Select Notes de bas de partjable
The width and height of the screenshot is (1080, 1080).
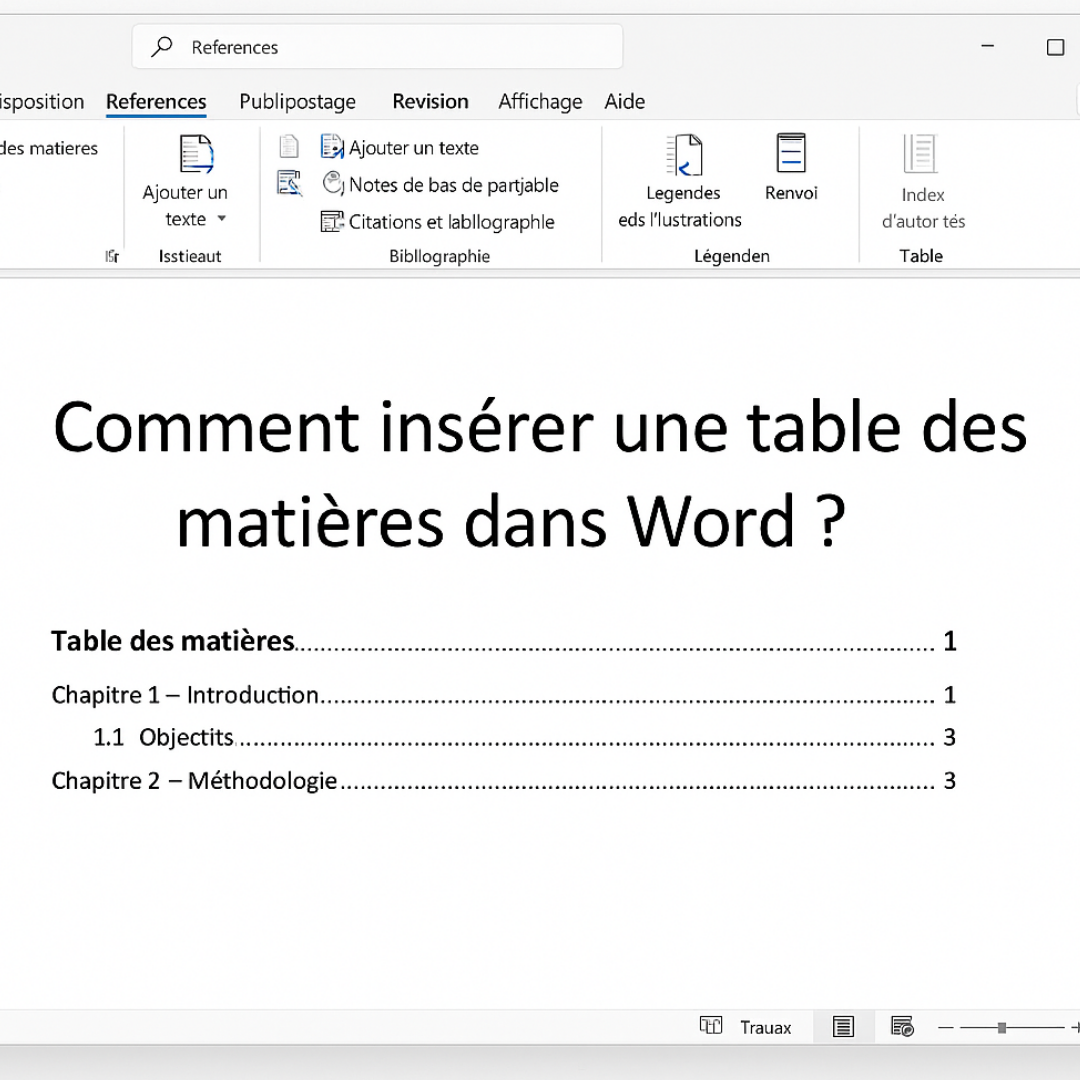[454, 185]
